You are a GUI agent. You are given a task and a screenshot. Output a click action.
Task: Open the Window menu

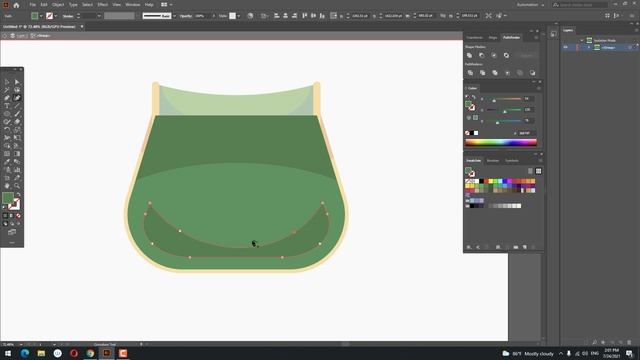[133, 5]
